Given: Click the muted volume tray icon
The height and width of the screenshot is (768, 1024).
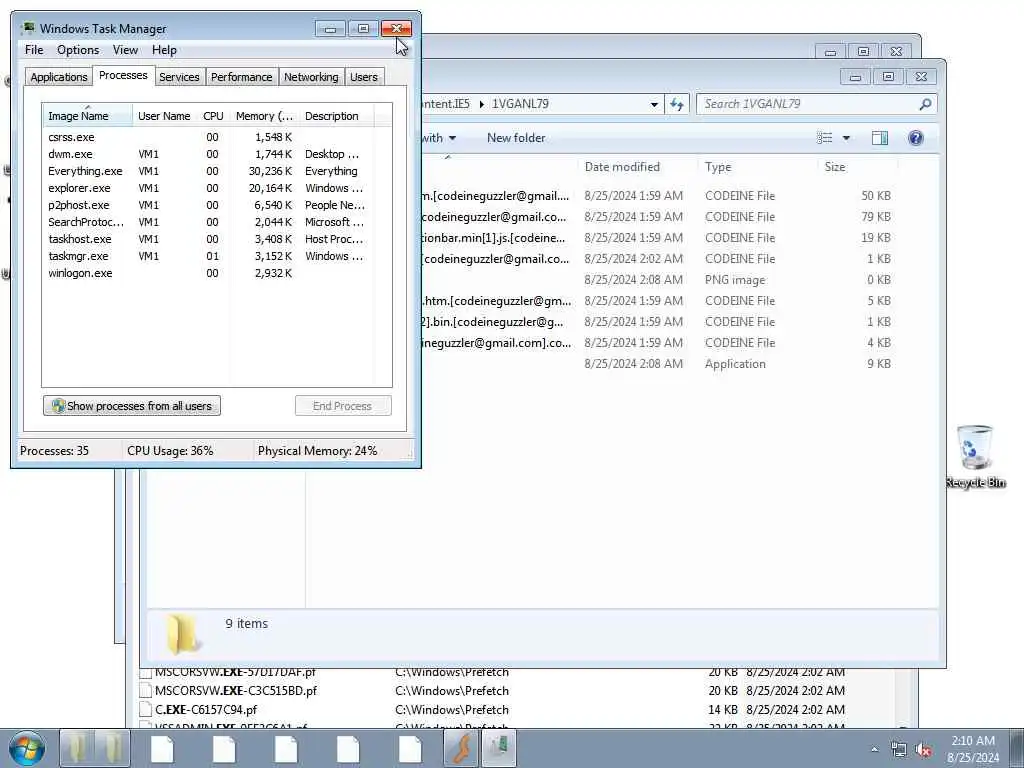Looking at the screenshot, I should point(923,750).
